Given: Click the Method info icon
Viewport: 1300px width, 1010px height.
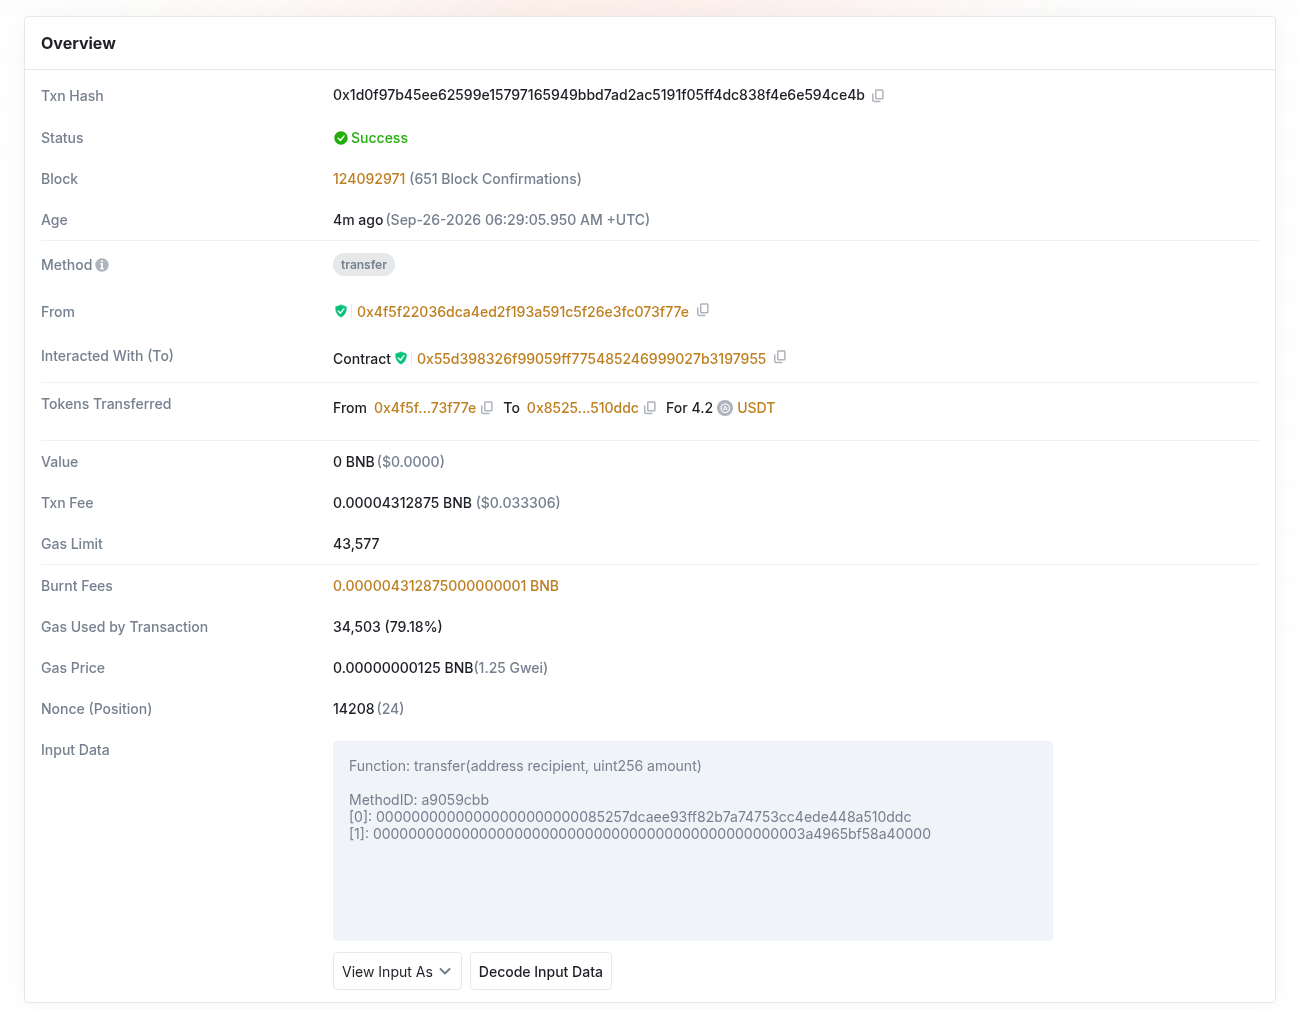Looking at the screenshot, I should tap(102, 265).
